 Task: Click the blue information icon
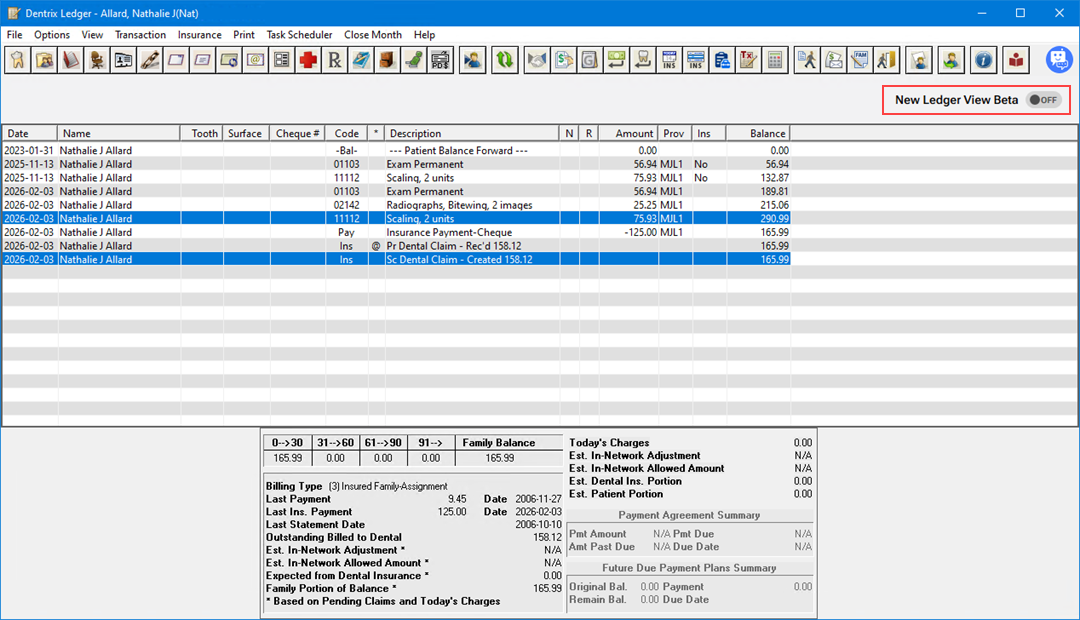984,60
